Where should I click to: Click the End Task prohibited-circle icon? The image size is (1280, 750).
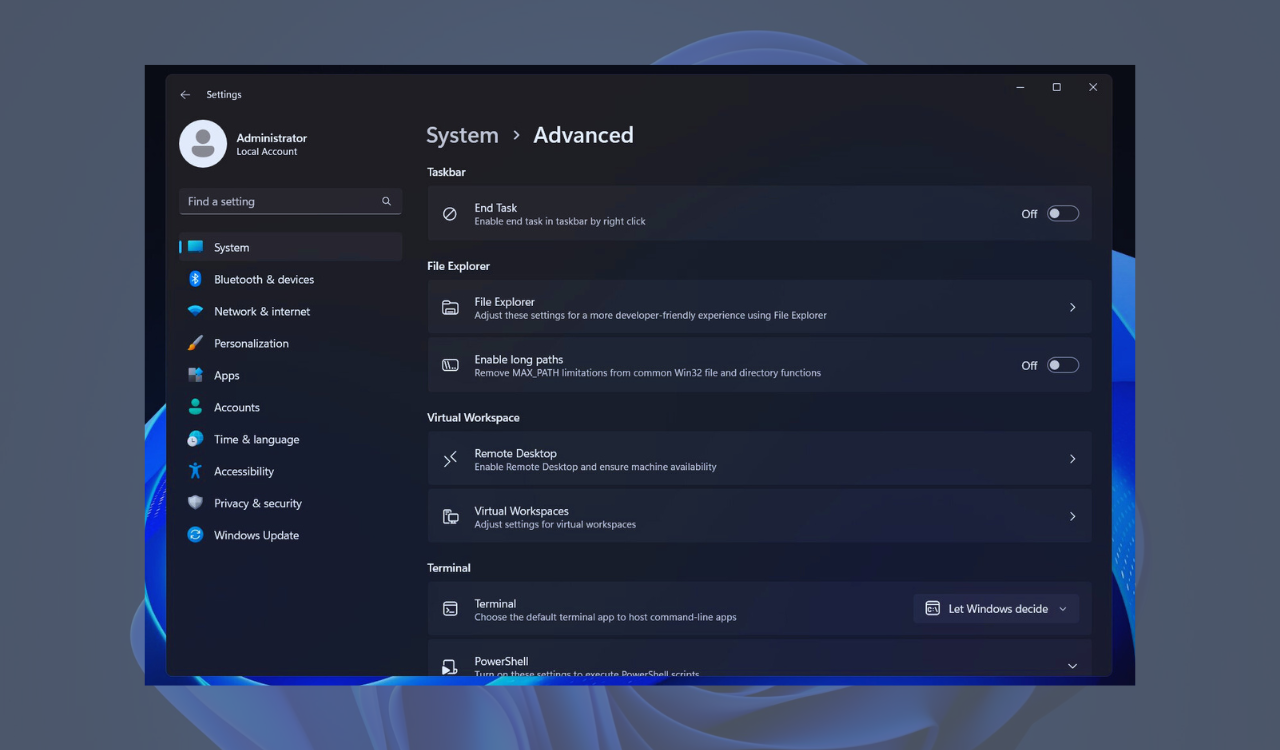(x=450, y=214)
